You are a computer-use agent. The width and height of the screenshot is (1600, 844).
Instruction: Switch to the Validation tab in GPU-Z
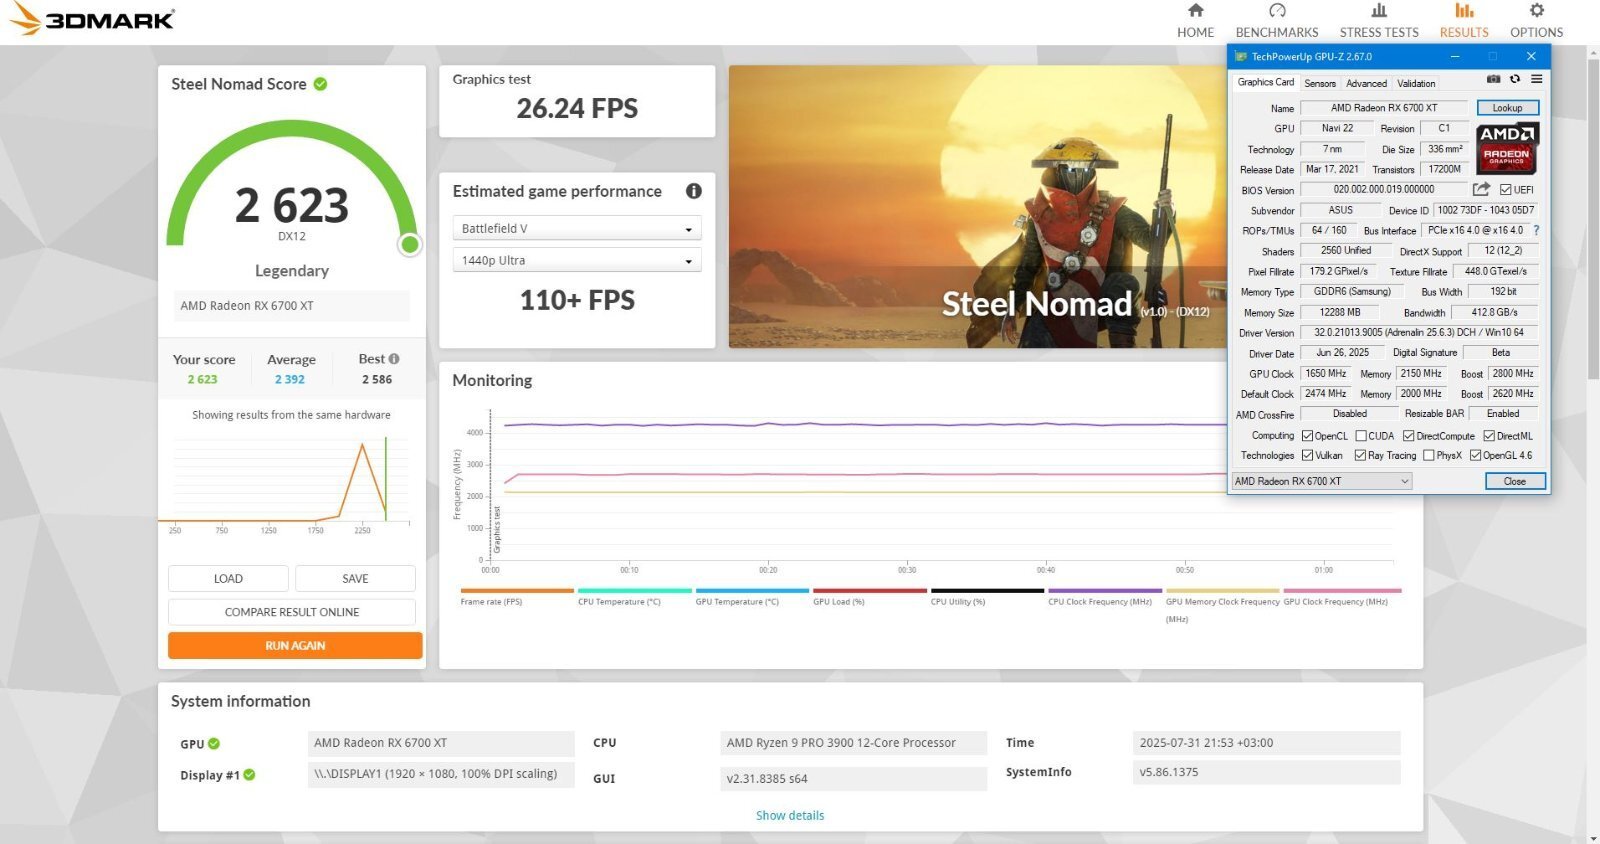1416,84
